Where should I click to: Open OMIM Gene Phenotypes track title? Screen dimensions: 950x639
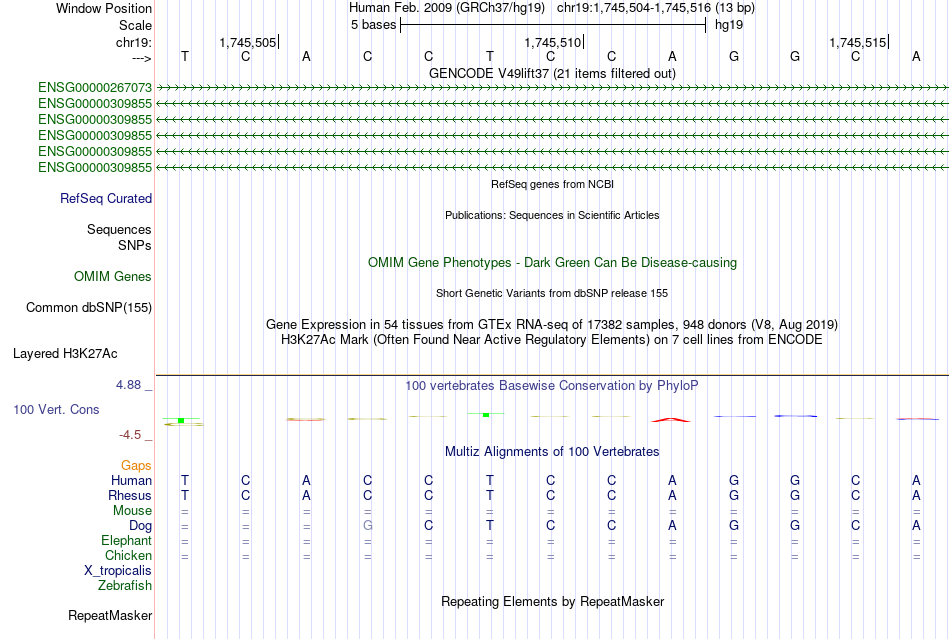tap(552, 262)
